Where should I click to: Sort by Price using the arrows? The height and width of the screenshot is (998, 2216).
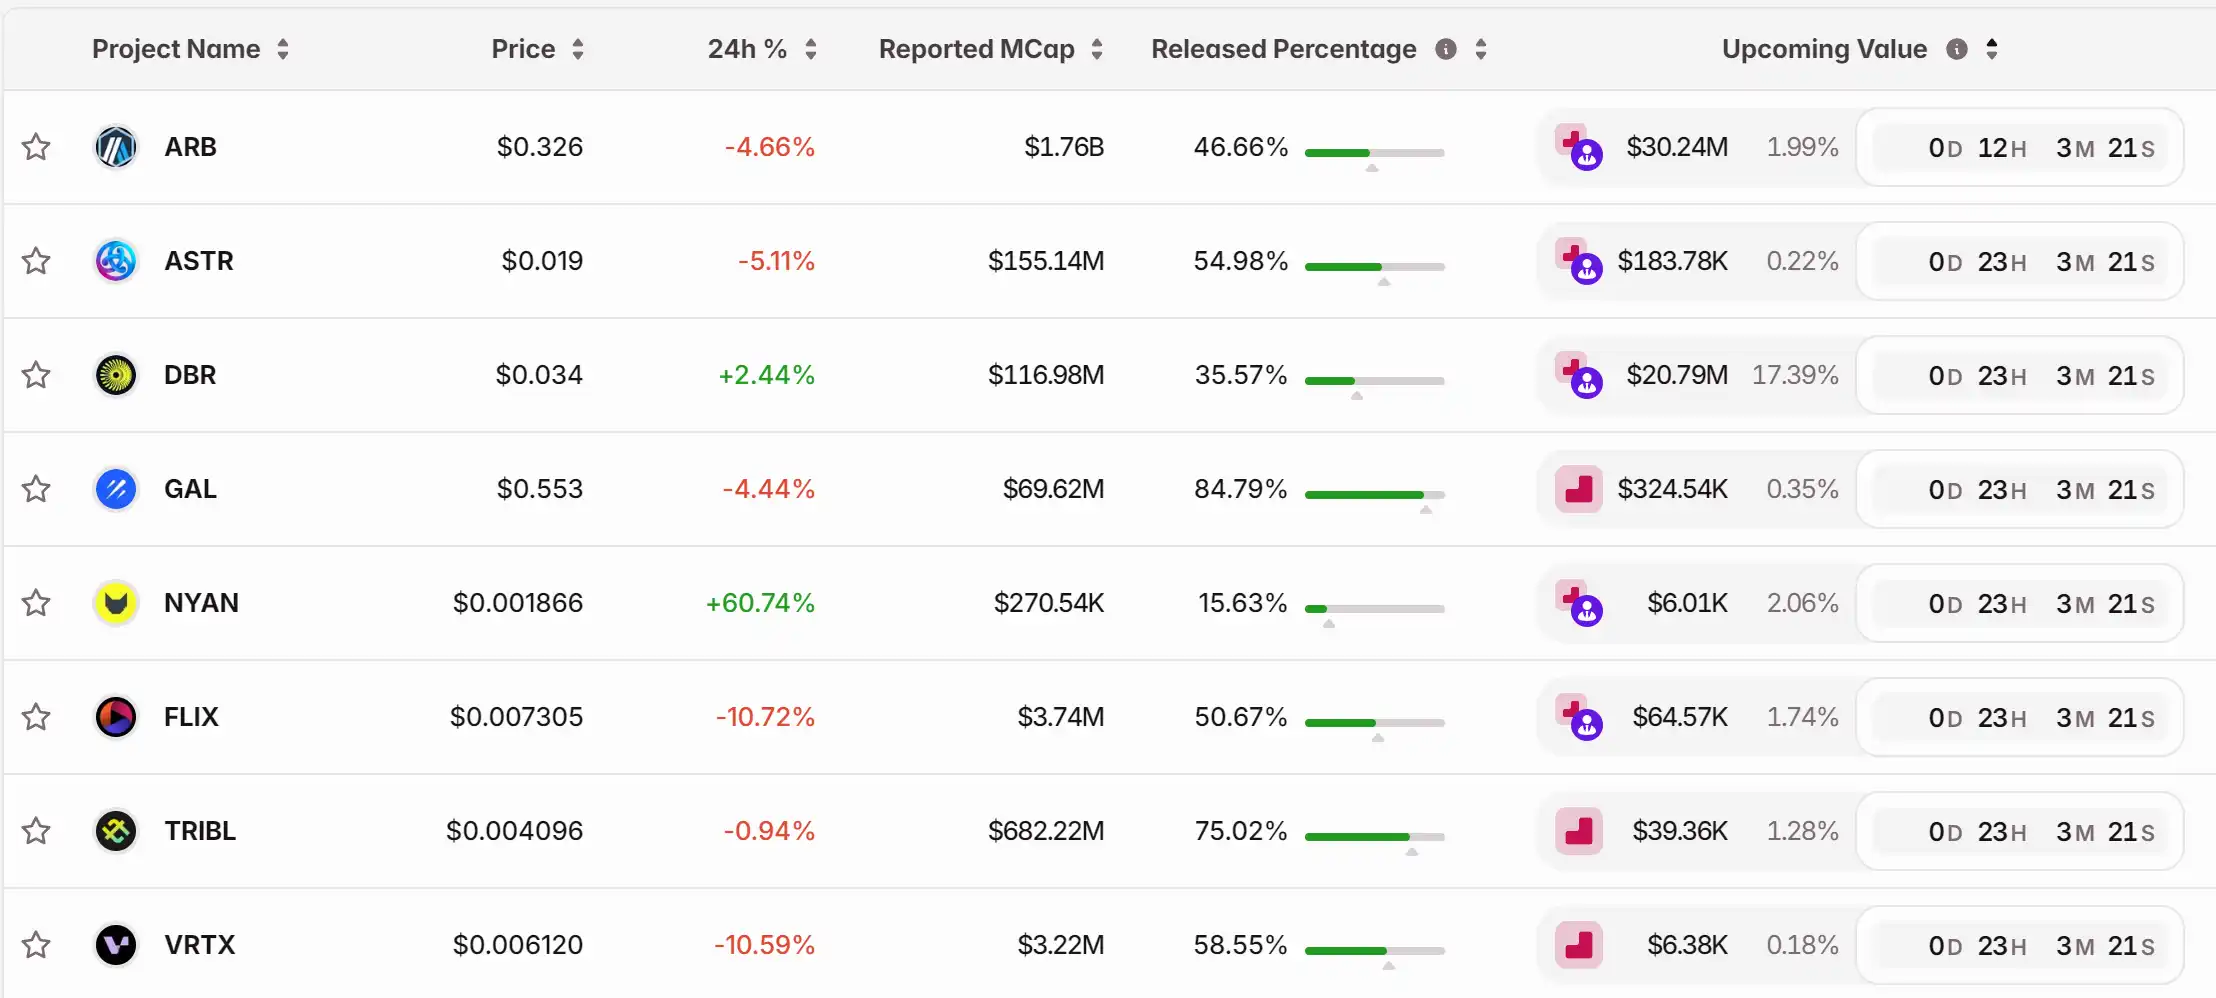pyautogui.click(x=577, y=49)
